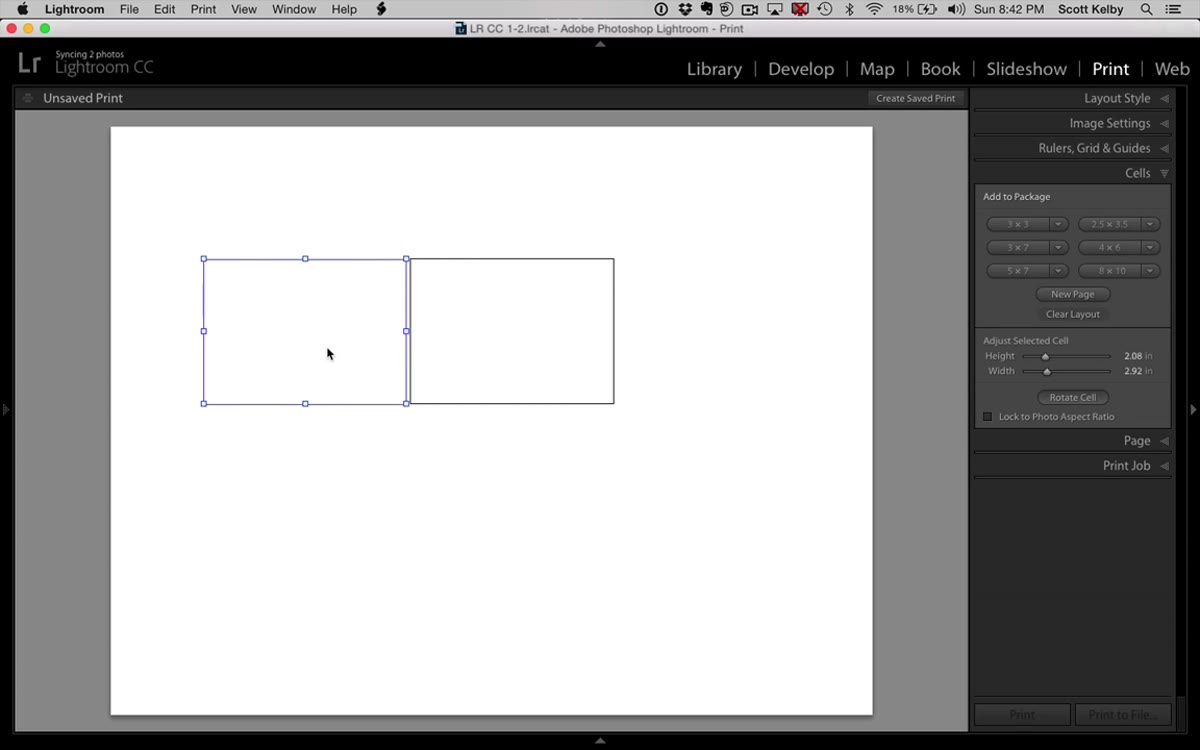This screenshot has width=1200, height=750.
Task: Click the Bluetooth status icon
Action: pyautogui.click(x=850, y=9)
